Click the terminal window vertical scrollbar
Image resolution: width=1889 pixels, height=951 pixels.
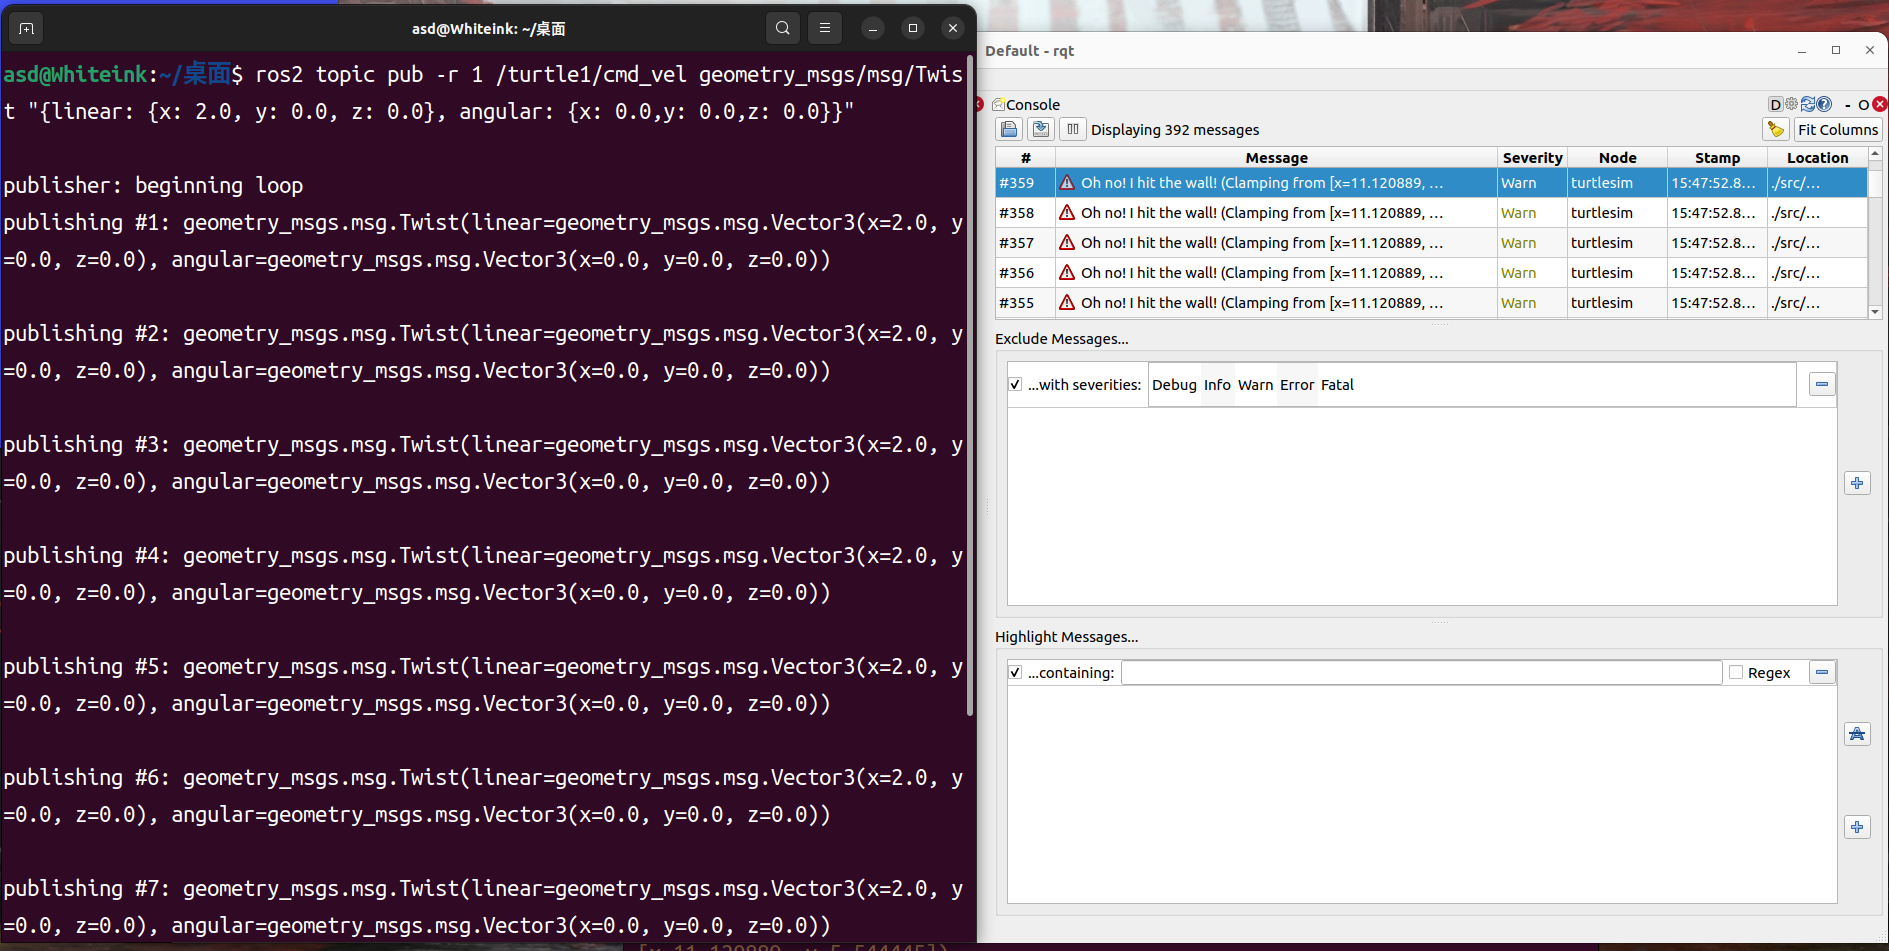click(x=970, y=385)
